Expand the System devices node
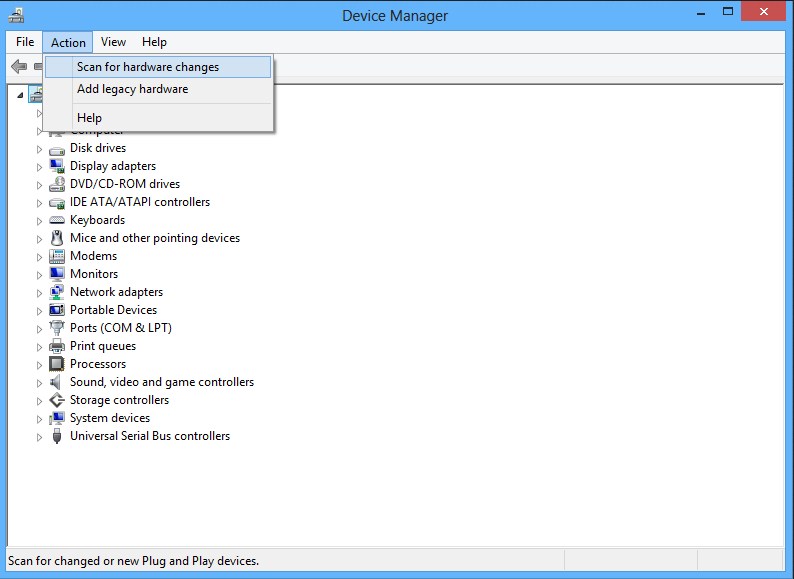 (x=39, y=419)
